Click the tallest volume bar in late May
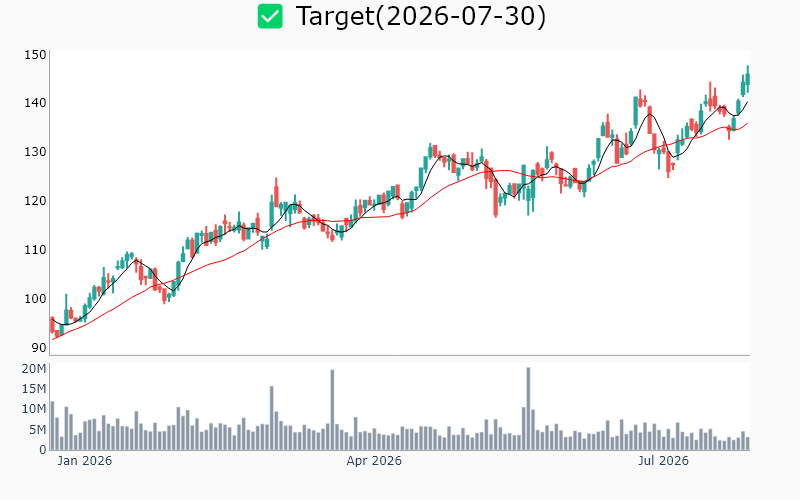Image resolution: width=800 pixels, height=500 pixels. (x=529, y=409)
